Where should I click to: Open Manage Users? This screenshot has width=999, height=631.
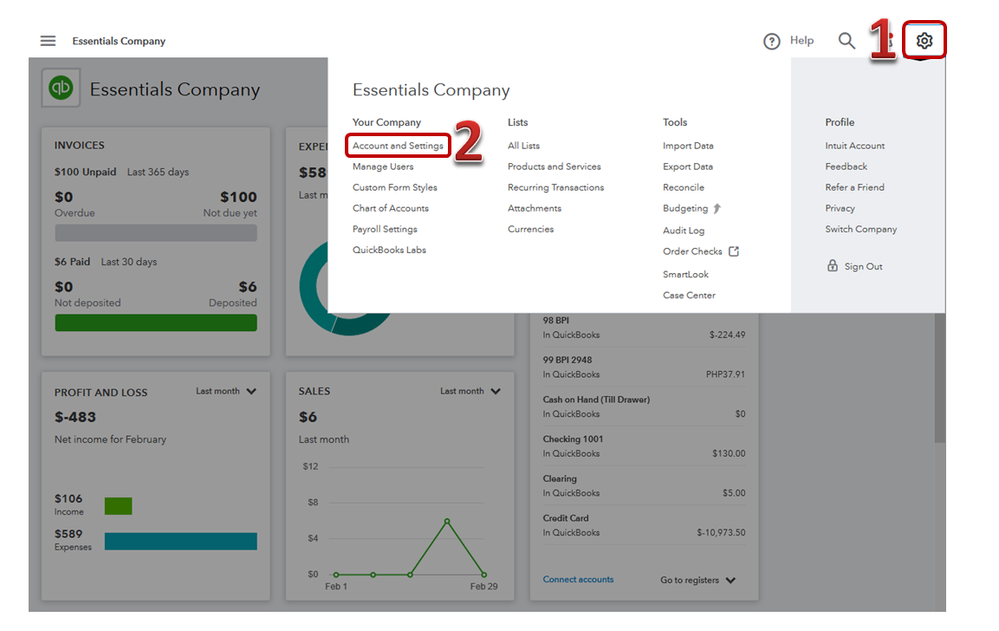pos(383,166)
